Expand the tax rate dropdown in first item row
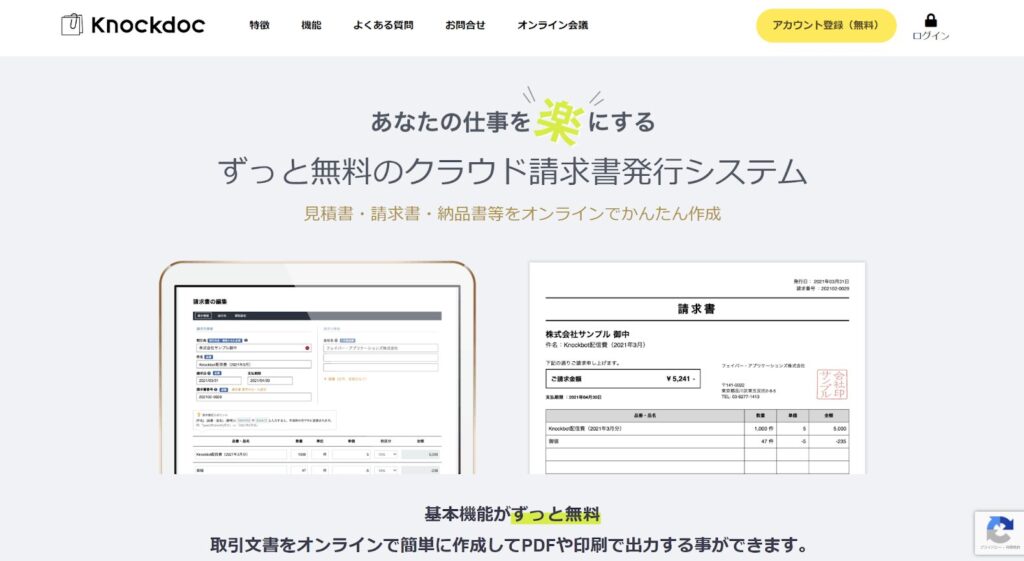Image resolution: width=1024 pixels, height=561 pixels. (x=386, y=454)
